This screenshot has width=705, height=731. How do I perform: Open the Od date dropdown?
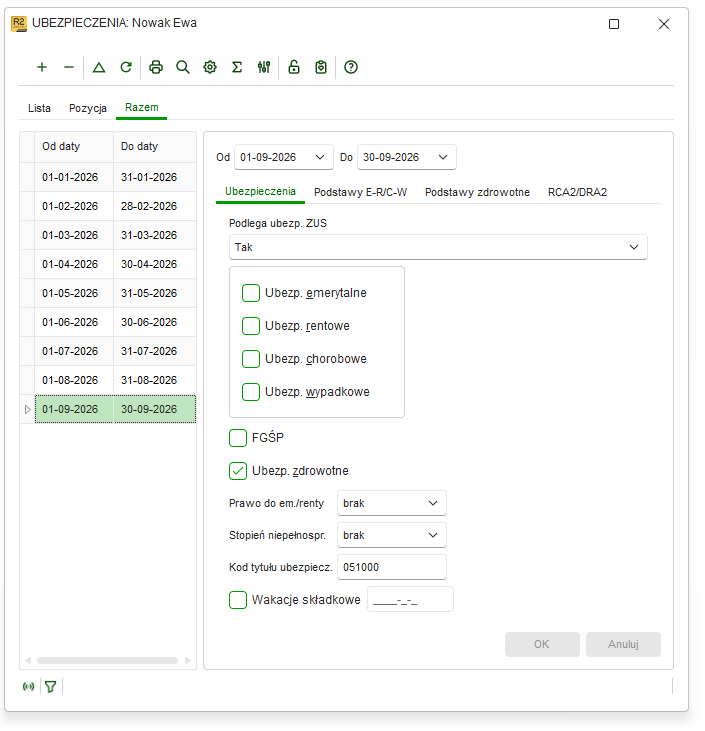tap(320, 157)
